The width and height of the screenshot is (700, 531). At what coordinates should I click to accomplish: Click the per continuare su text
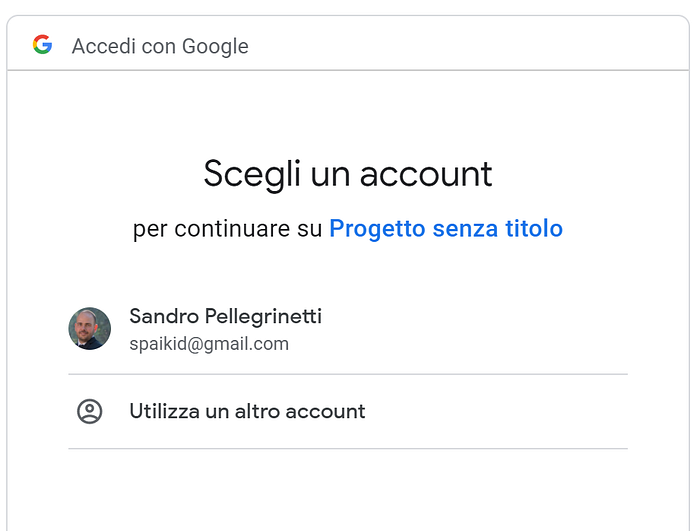tap(227, 230)
